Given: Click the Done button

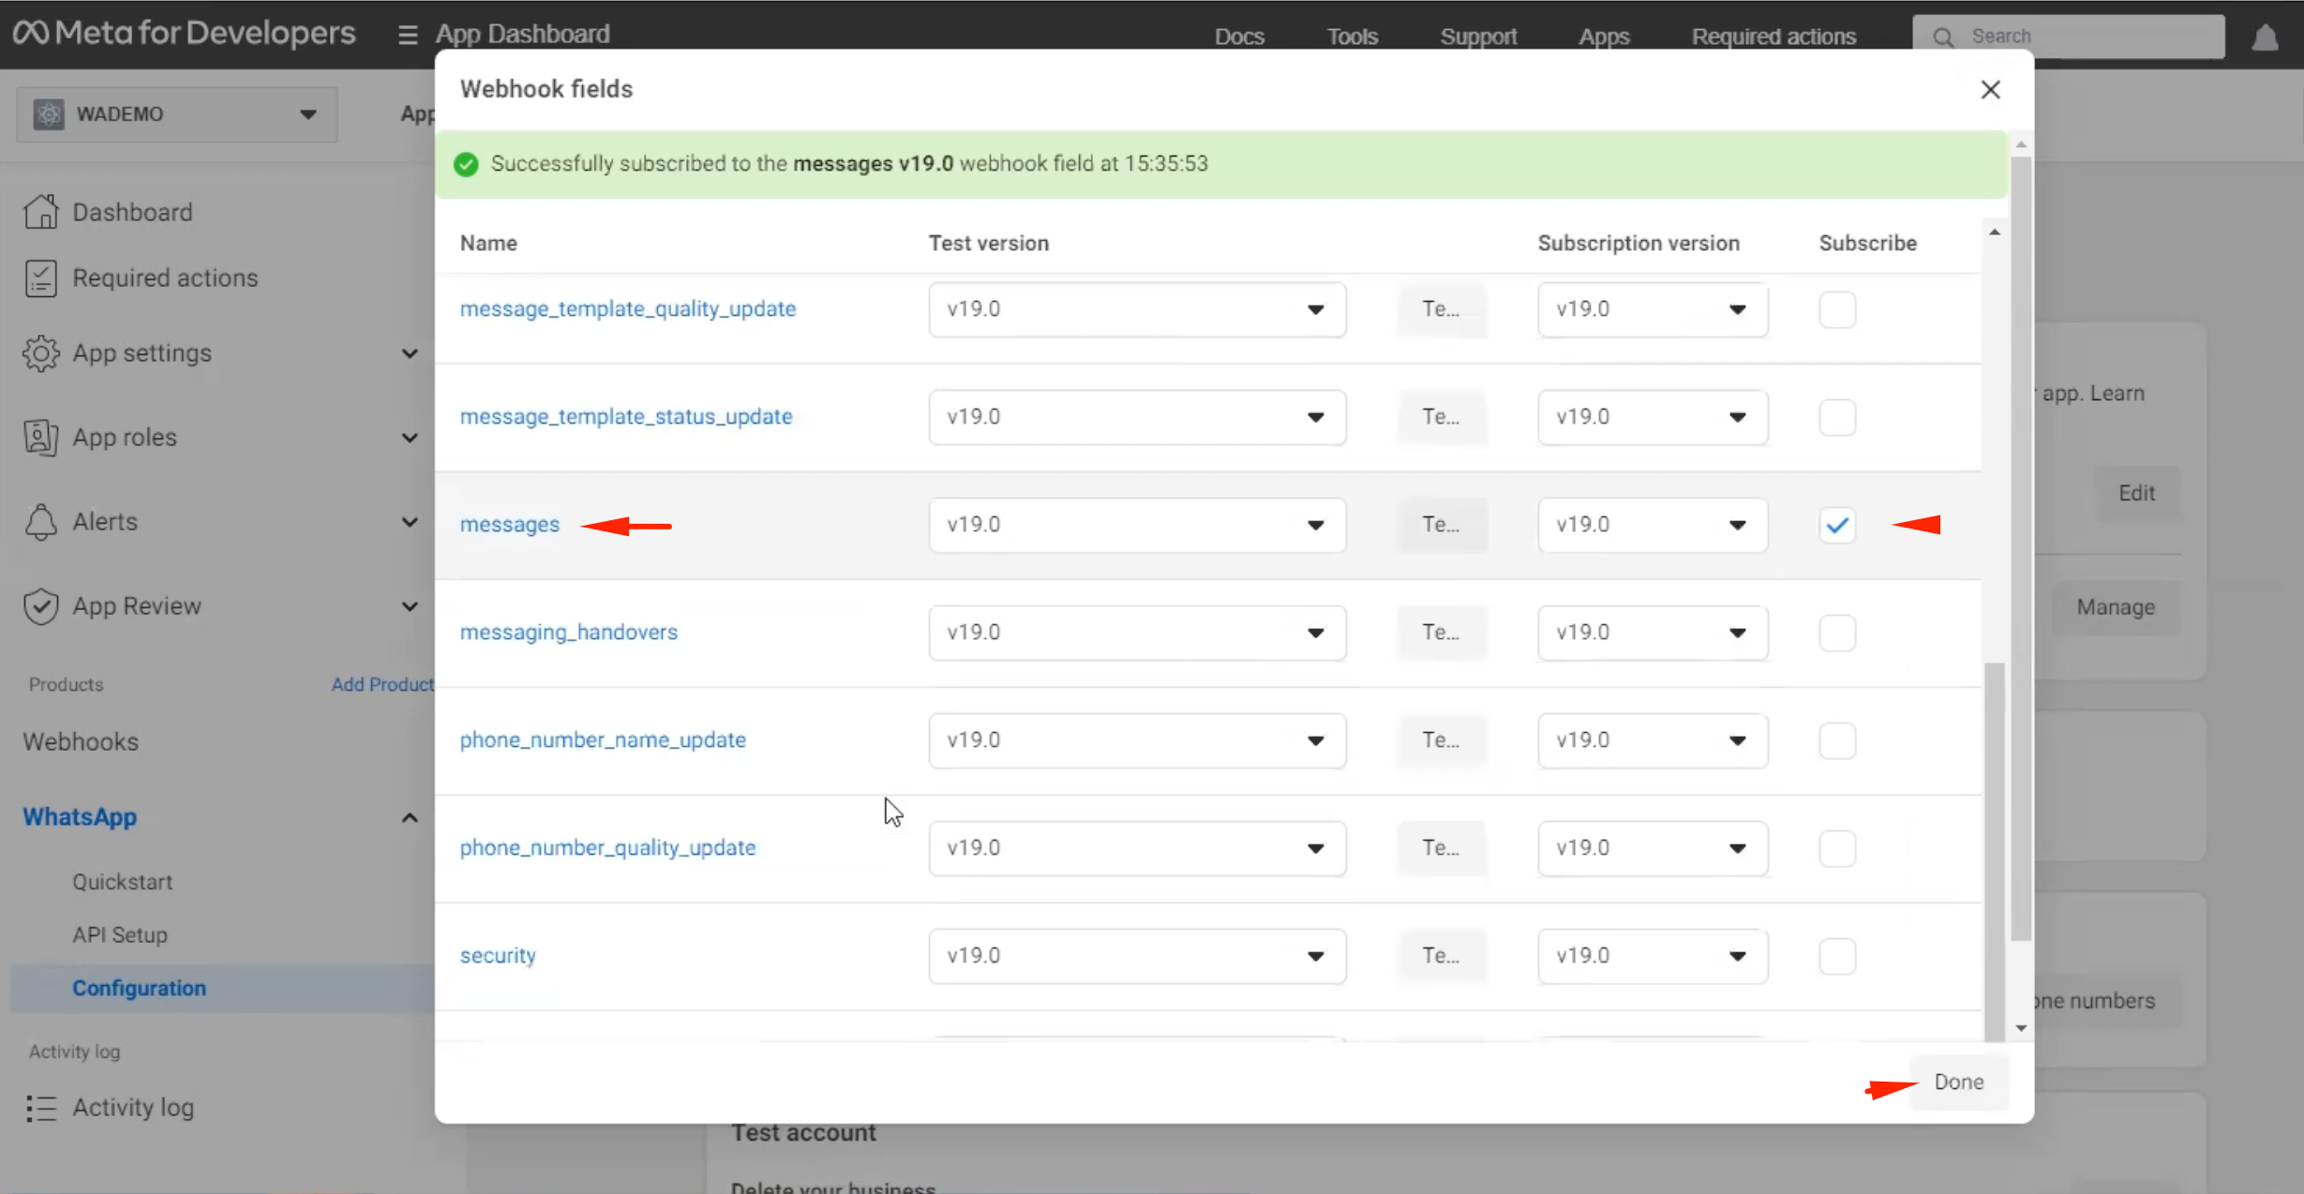Looking at the screenshot, I should click(x=1958, y=1082).
